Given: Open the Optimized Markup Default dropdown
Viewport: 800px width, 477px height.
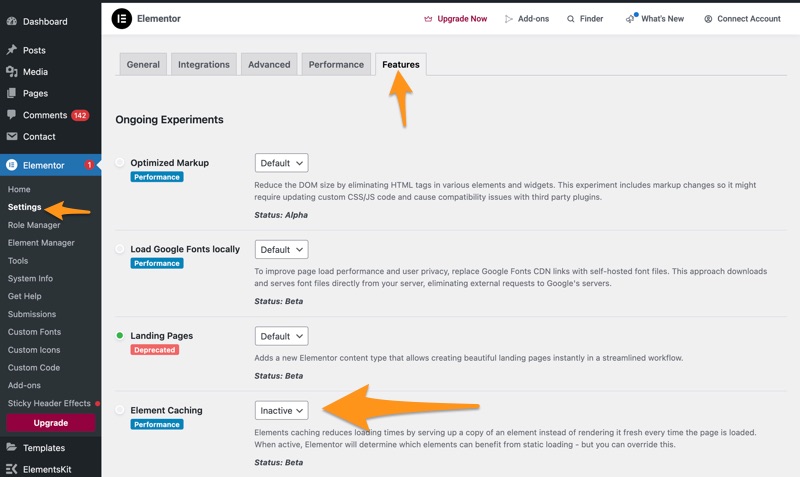Looking at the screenshot, I should coord(282,163).
